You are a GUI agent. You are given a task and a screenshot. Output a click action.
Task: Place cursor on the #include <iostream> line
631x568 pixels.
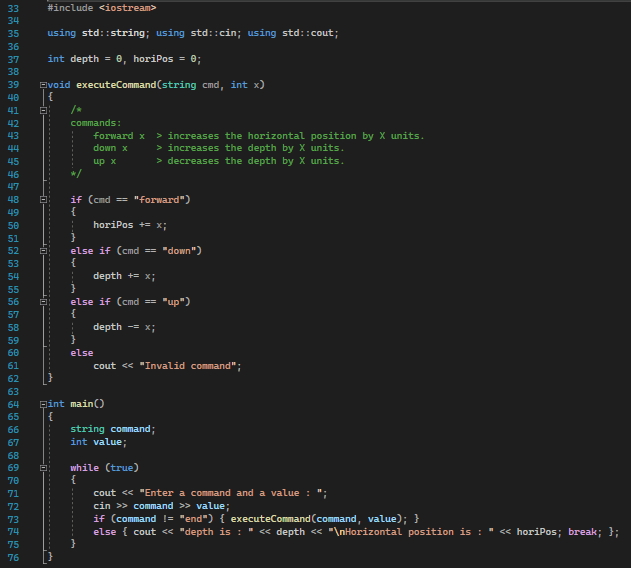click(101, 8)
